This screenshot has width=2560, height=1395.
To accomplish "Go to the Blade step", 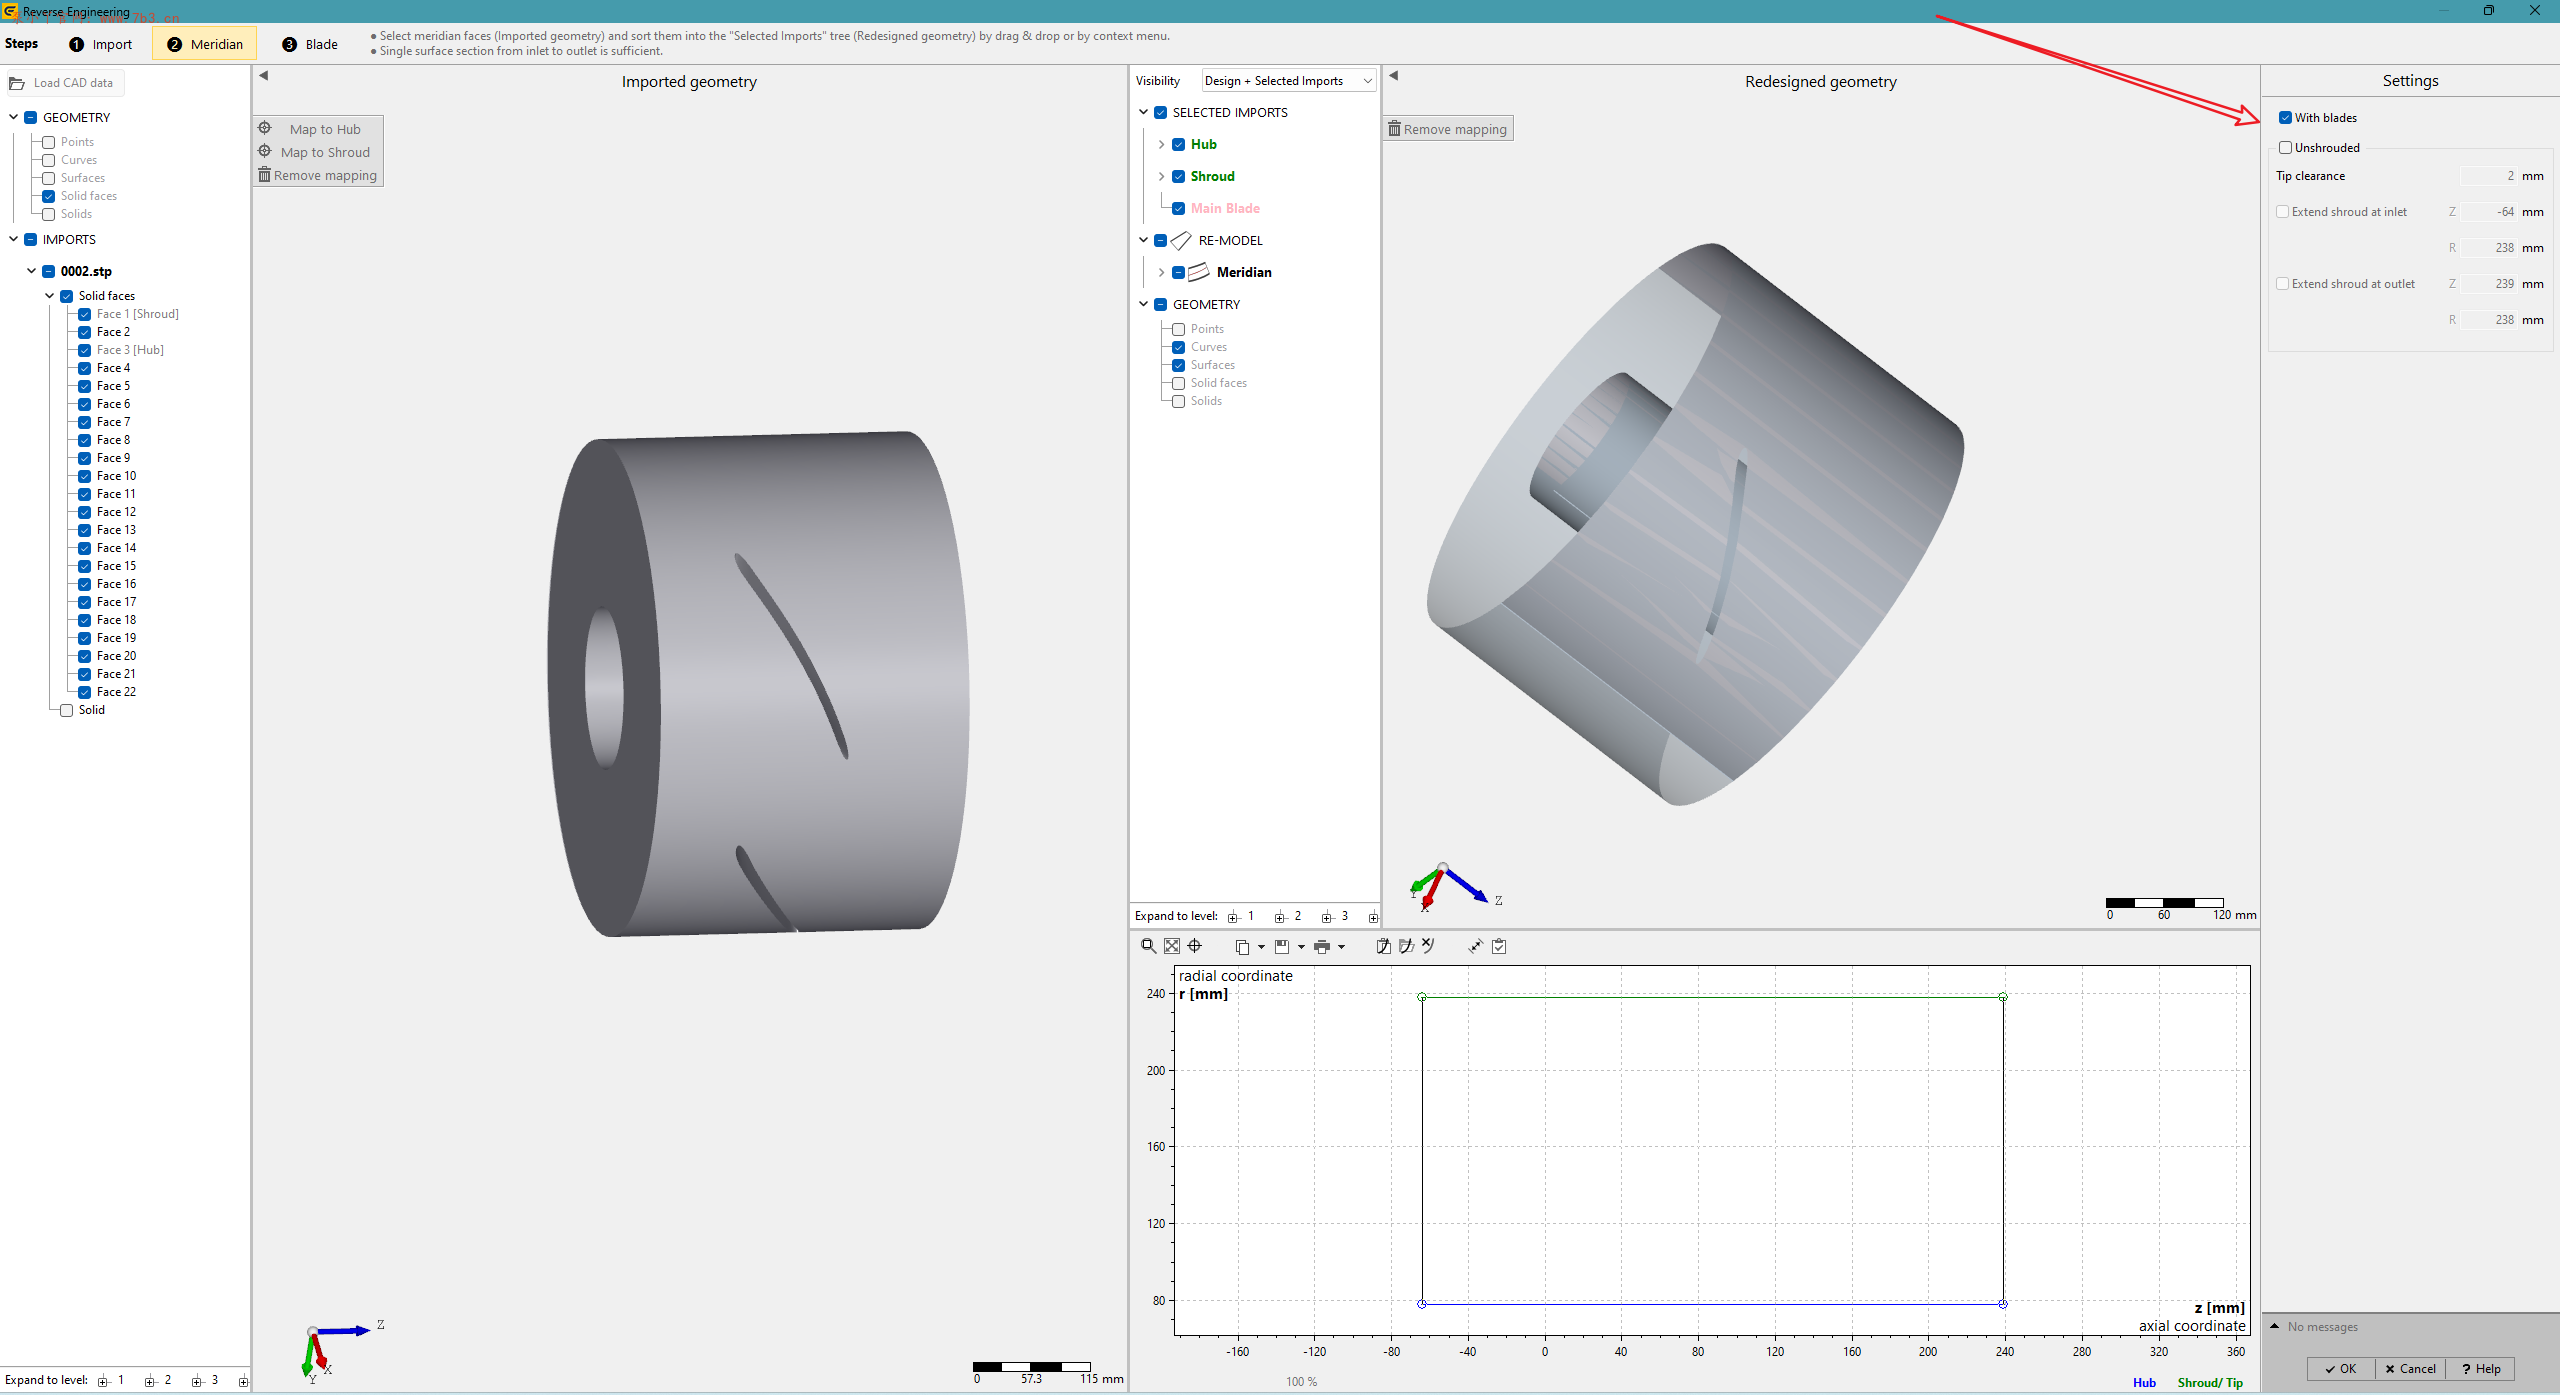I will [310, 44].
